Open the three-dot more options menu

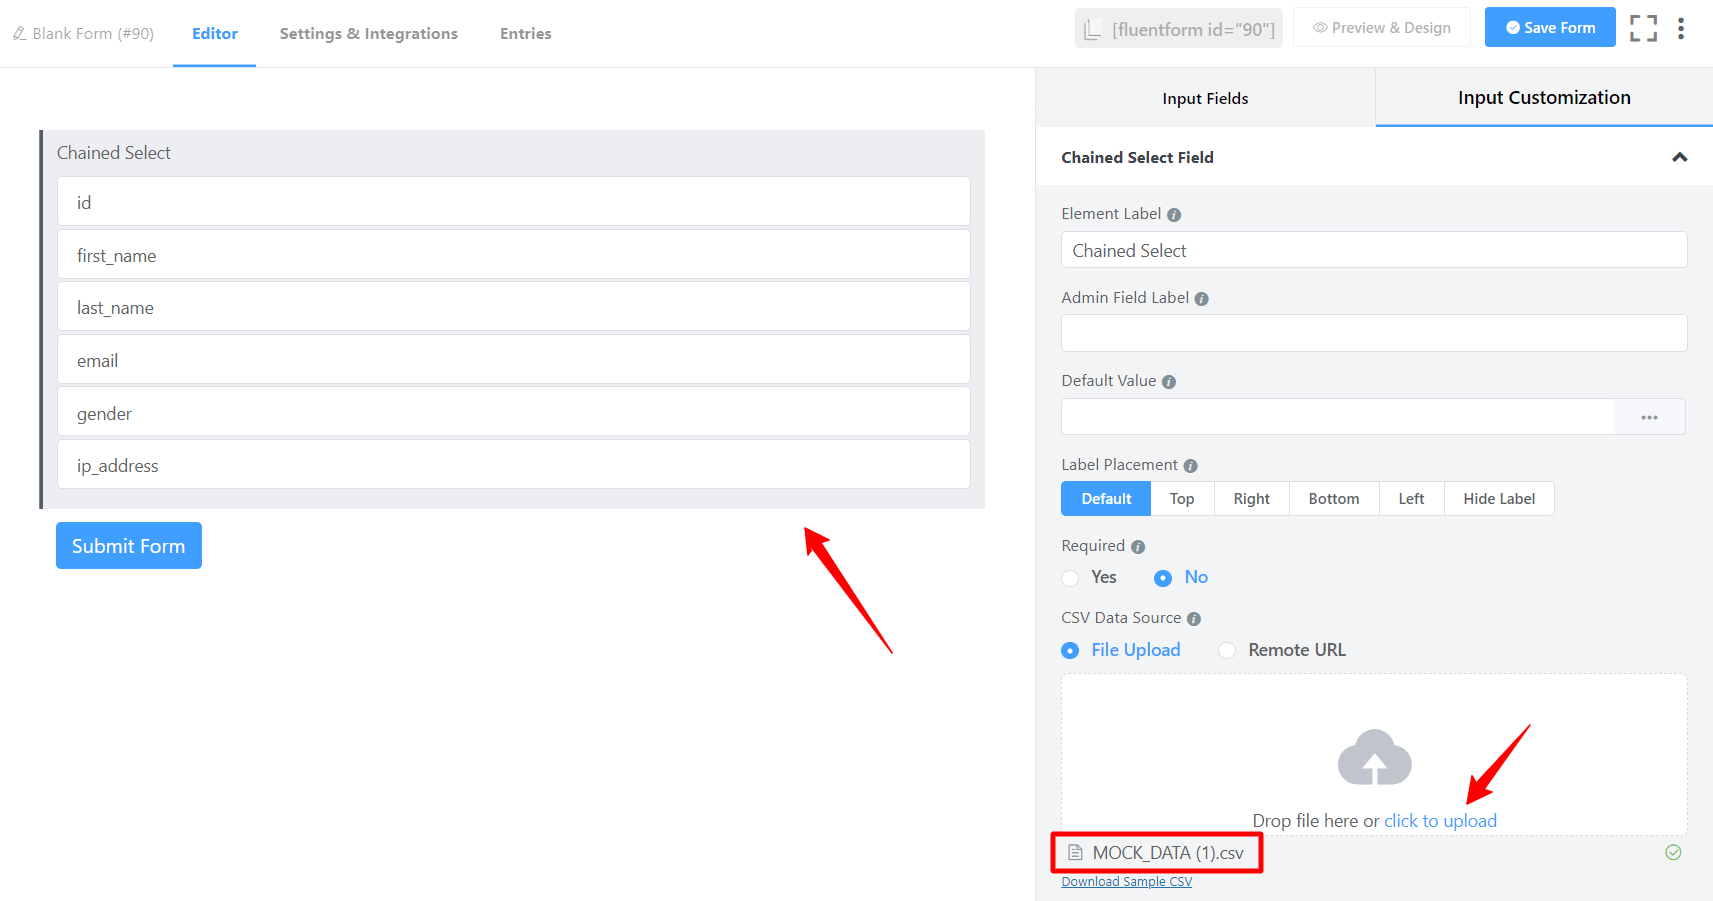(x=1681, y=28)
